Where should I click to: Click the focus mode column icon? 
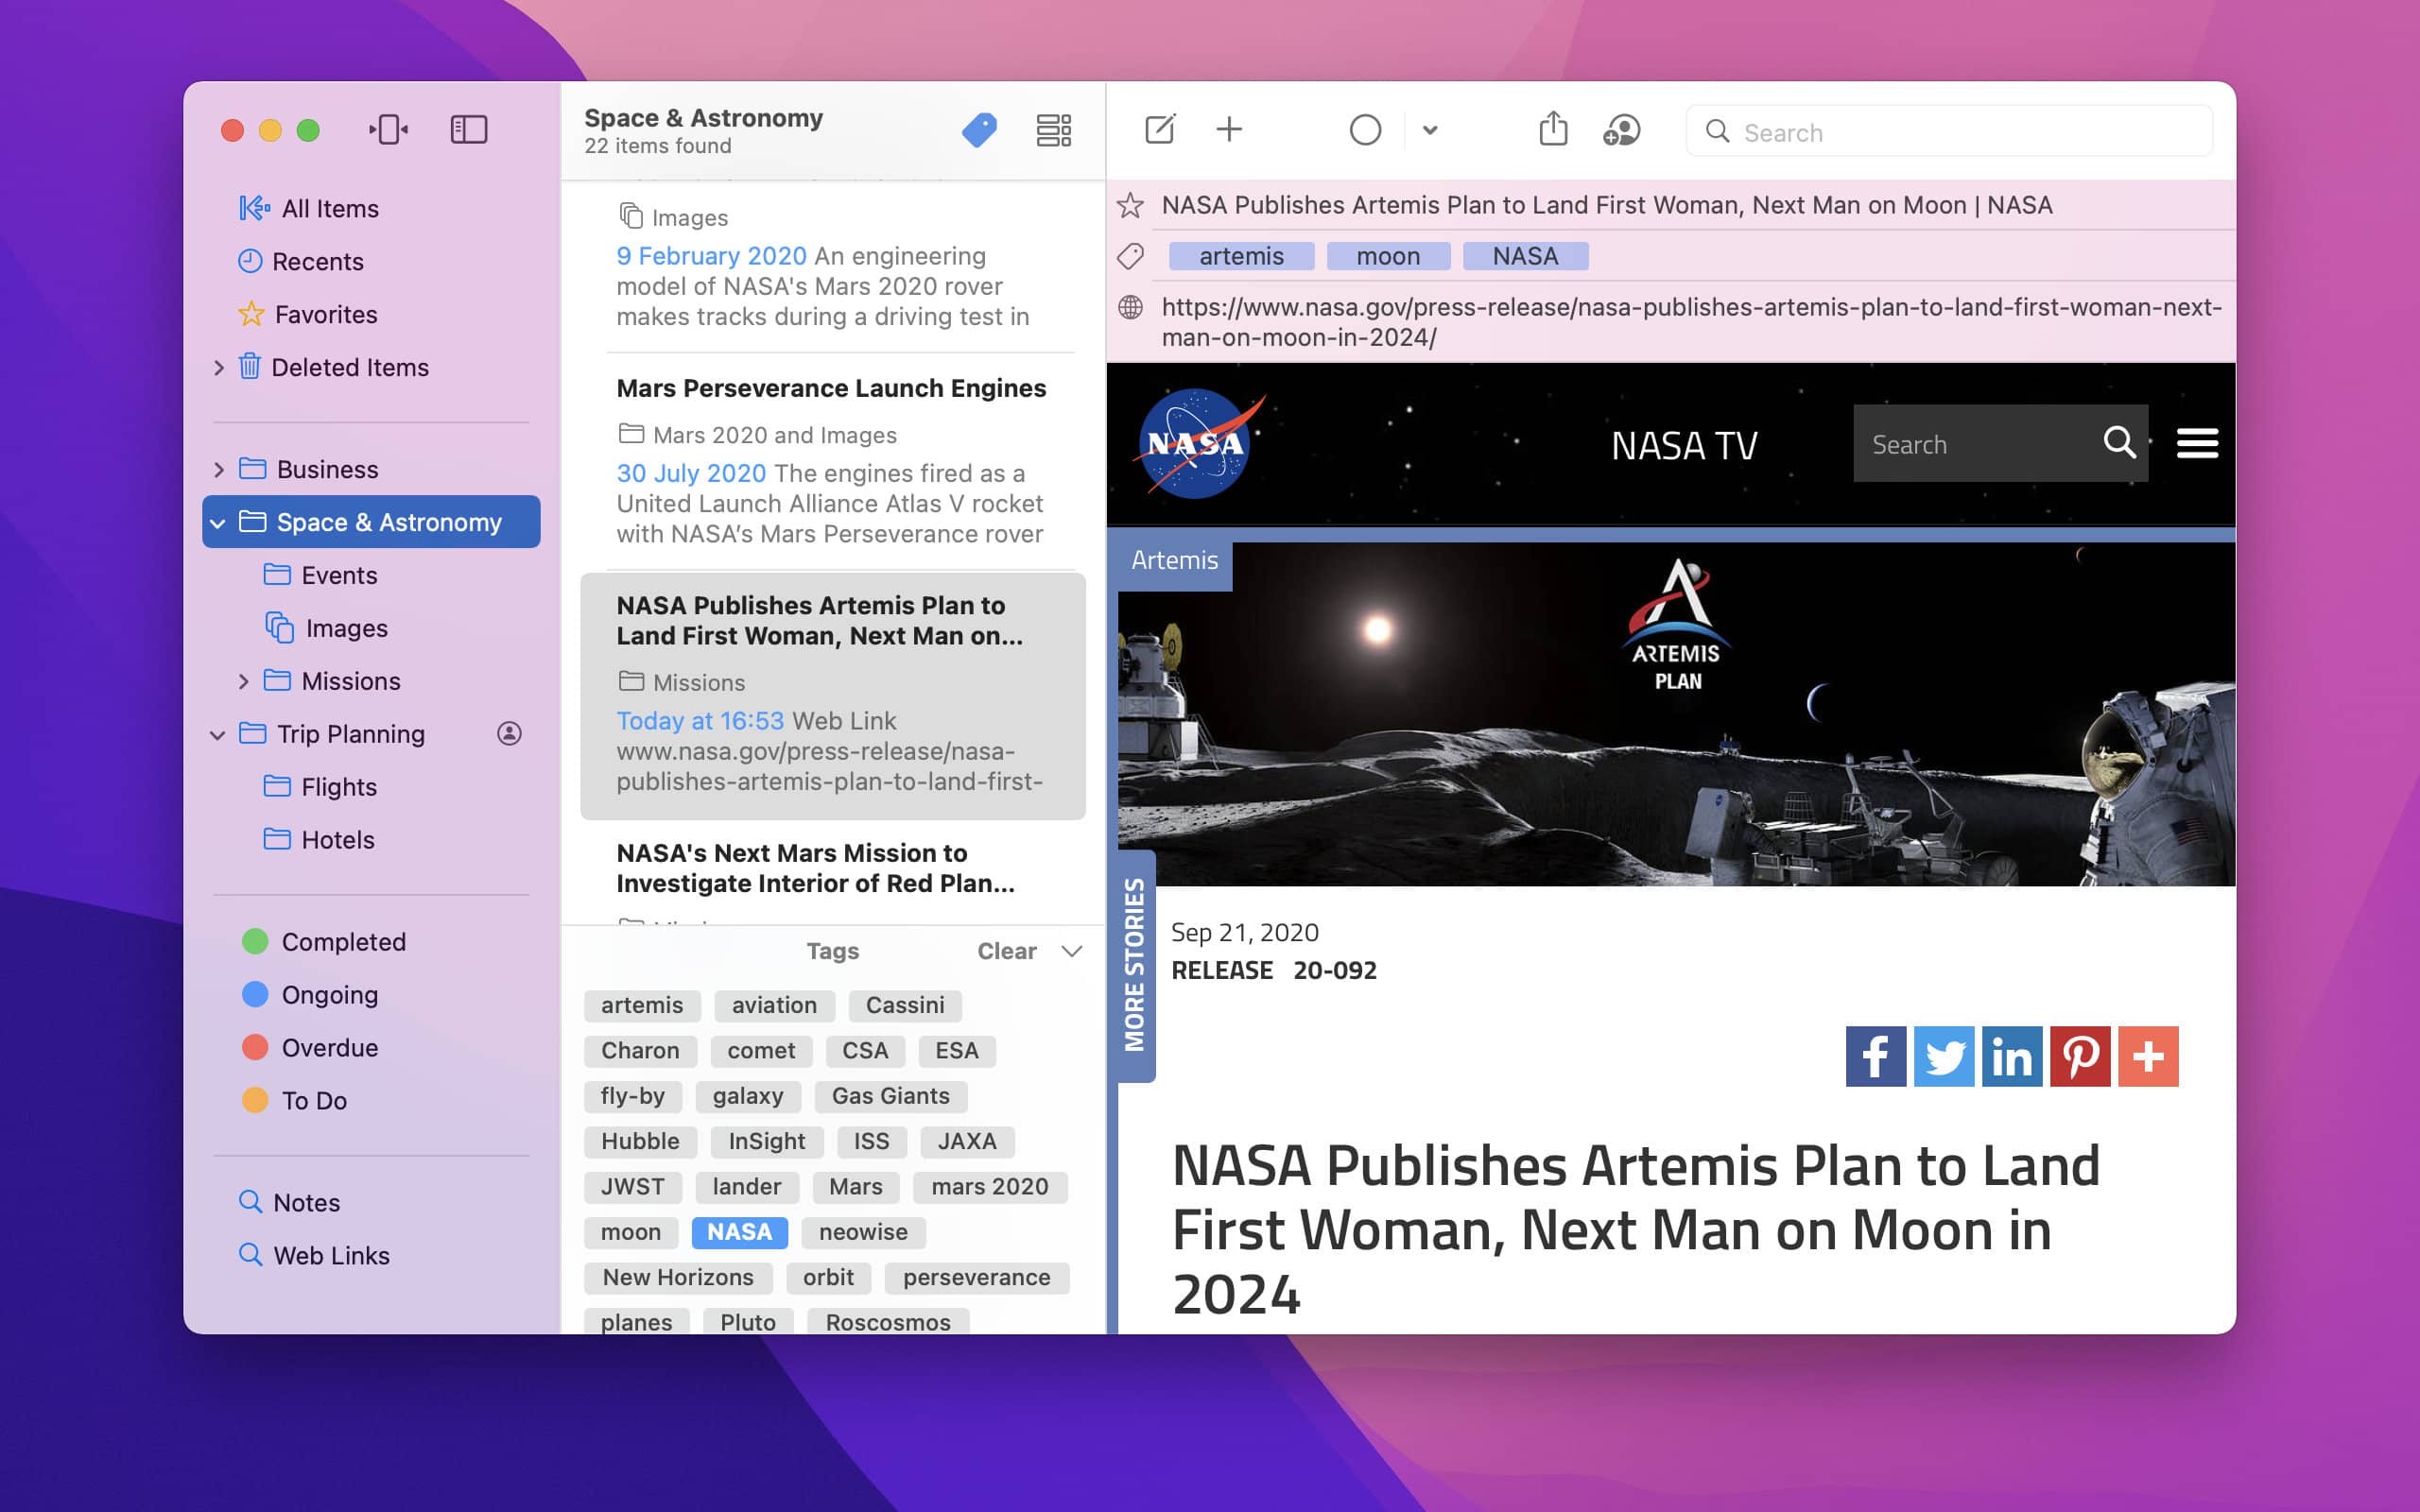pos(388,129)
